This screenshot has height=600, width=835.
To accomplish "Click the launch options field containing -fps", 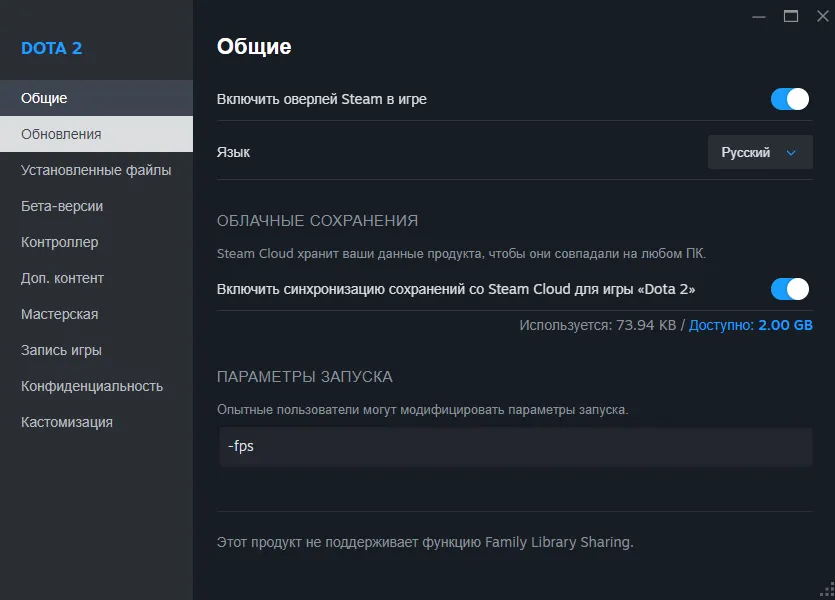I will point(514,446).
